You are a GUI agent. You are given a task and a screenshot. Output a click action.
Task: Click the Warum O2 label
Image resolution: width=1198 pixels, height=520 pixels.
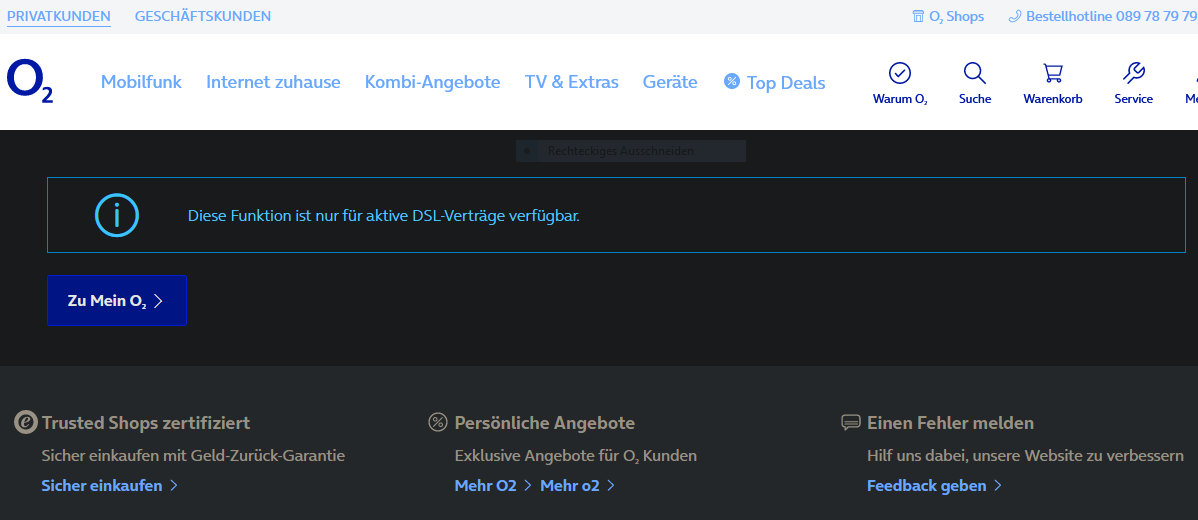900,99
